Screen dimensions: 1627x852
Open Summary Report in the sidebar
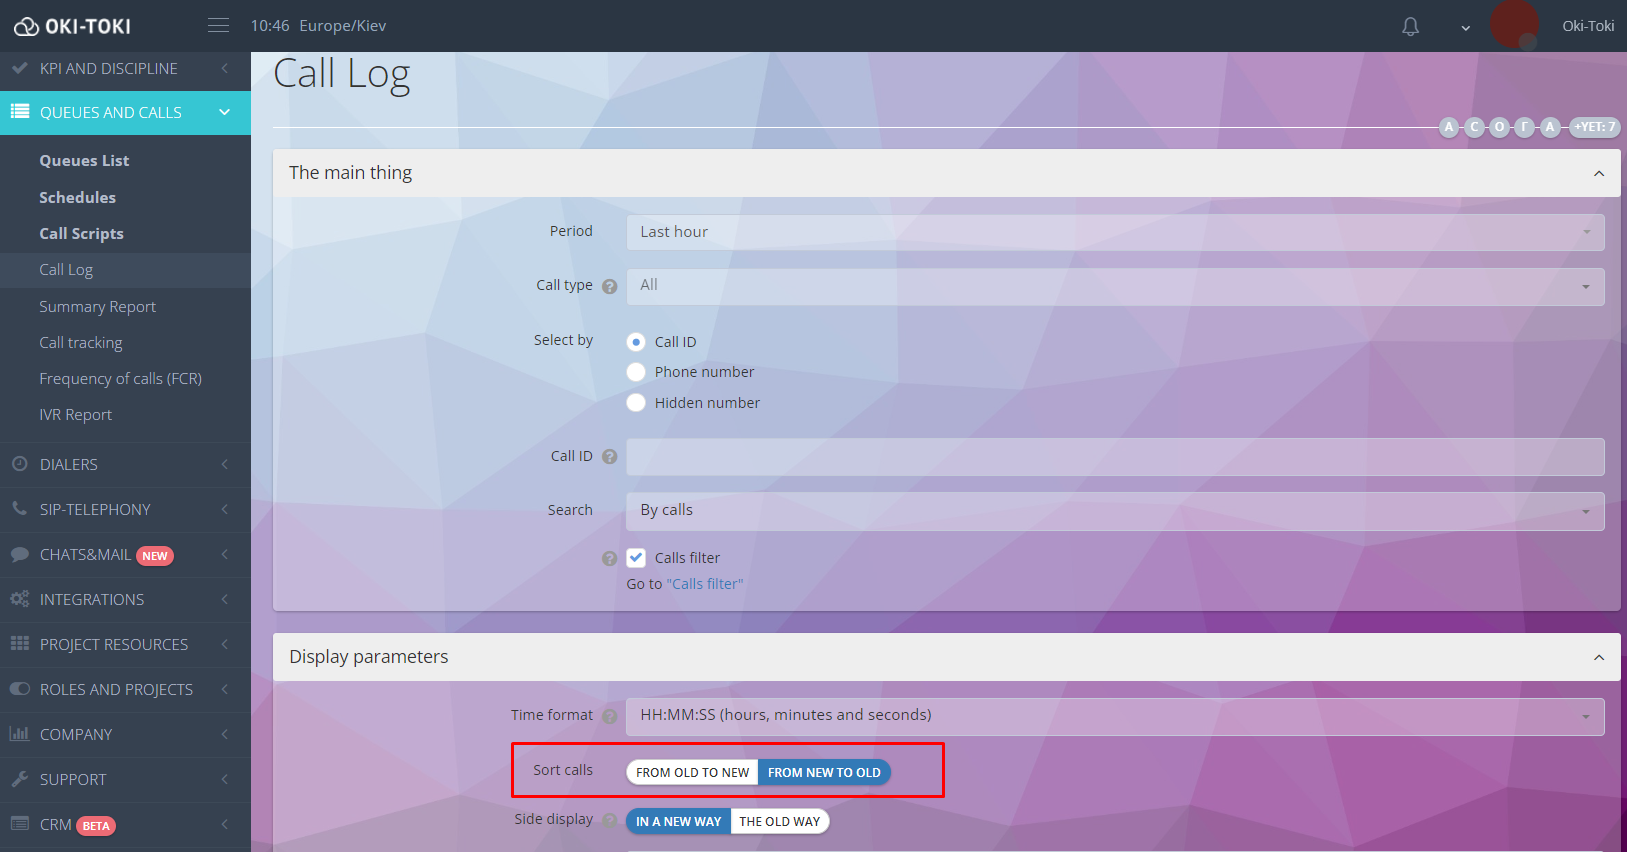97,307
